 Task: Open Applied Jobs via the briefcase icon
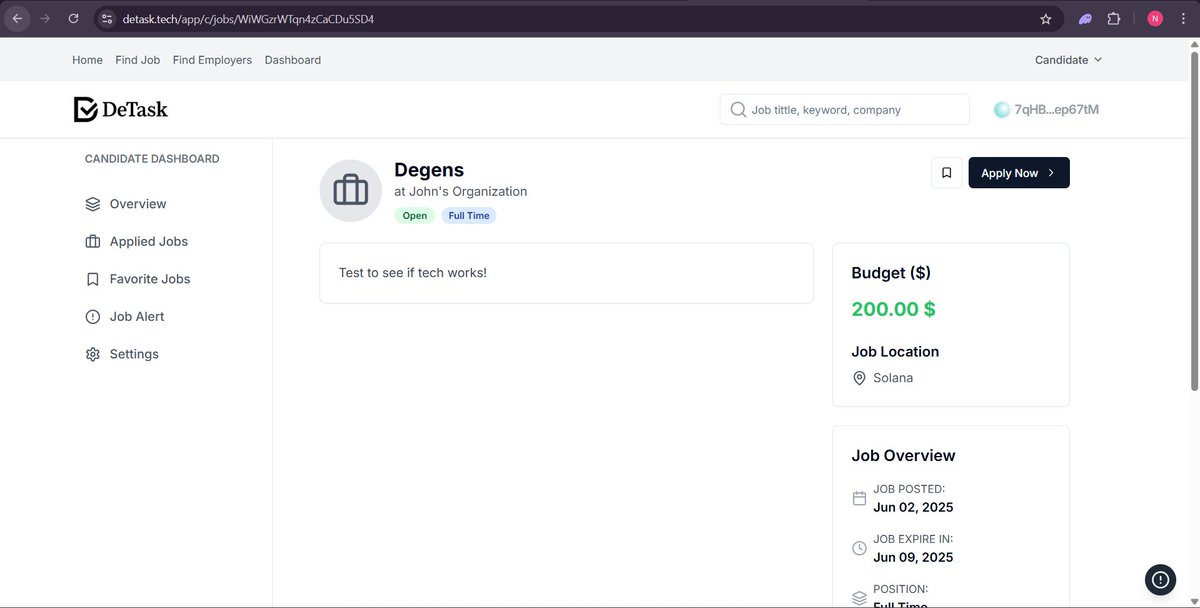click(91, 241)
